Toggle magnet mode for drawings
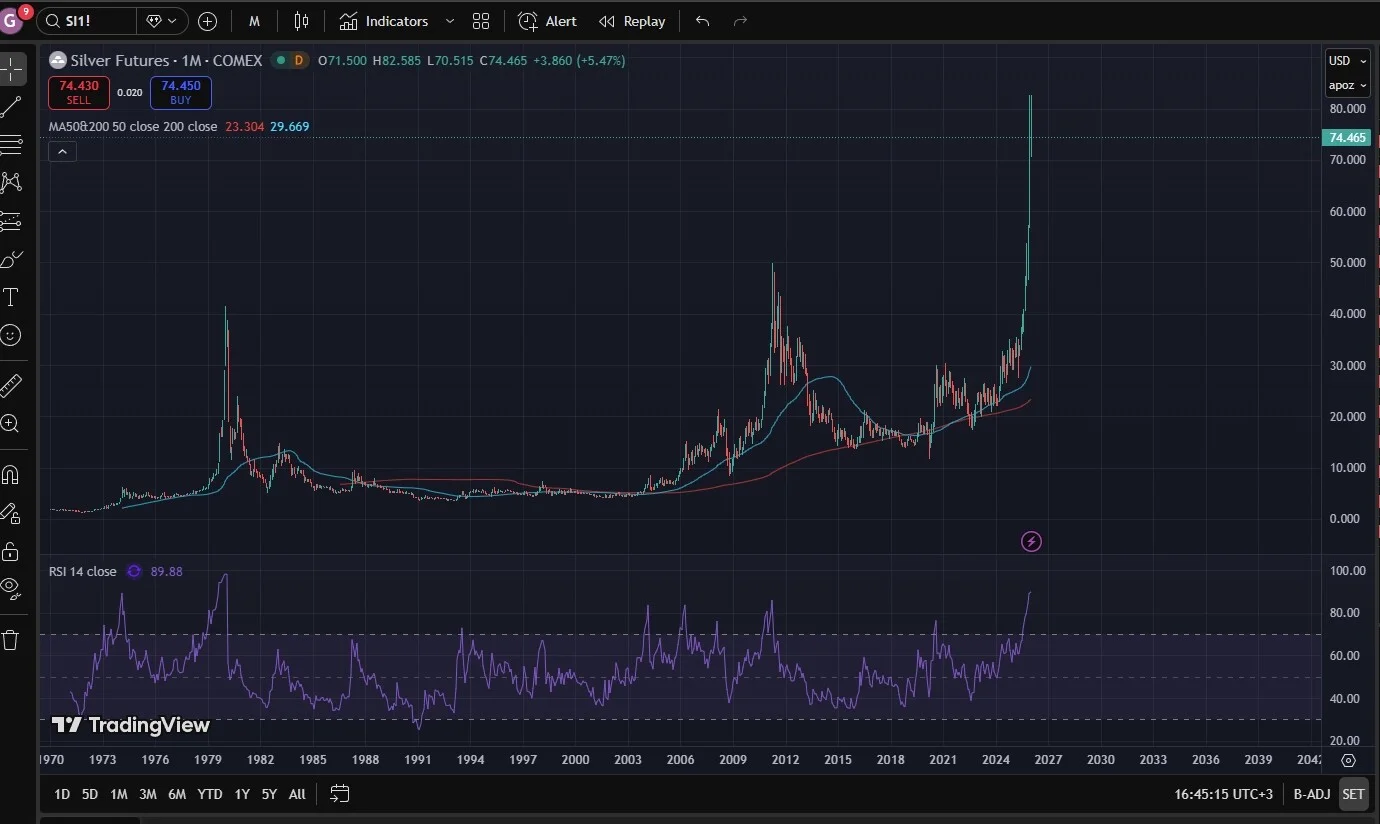Image resolution: width=1380 pixels, height=824 pixels. [11, 474]
